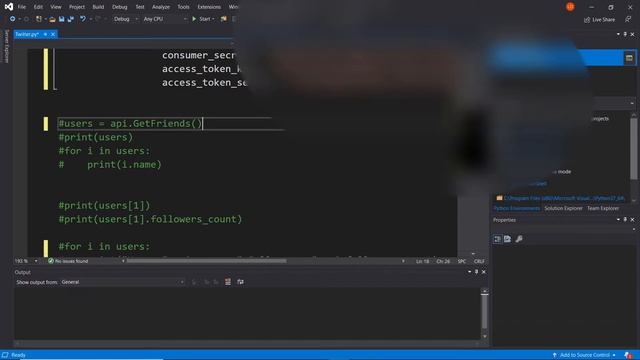Viewport: 640px width, 360px height.
Task: Click Add to Source Control
Action: (x=584, y=355)
